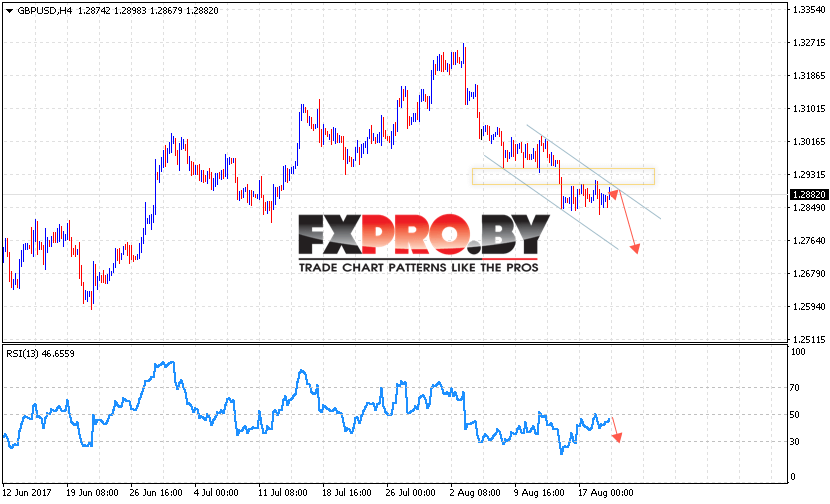Screen dimensions: 830x504
Task: Click RSI scale label 50
Action: [x=795, y=415]
